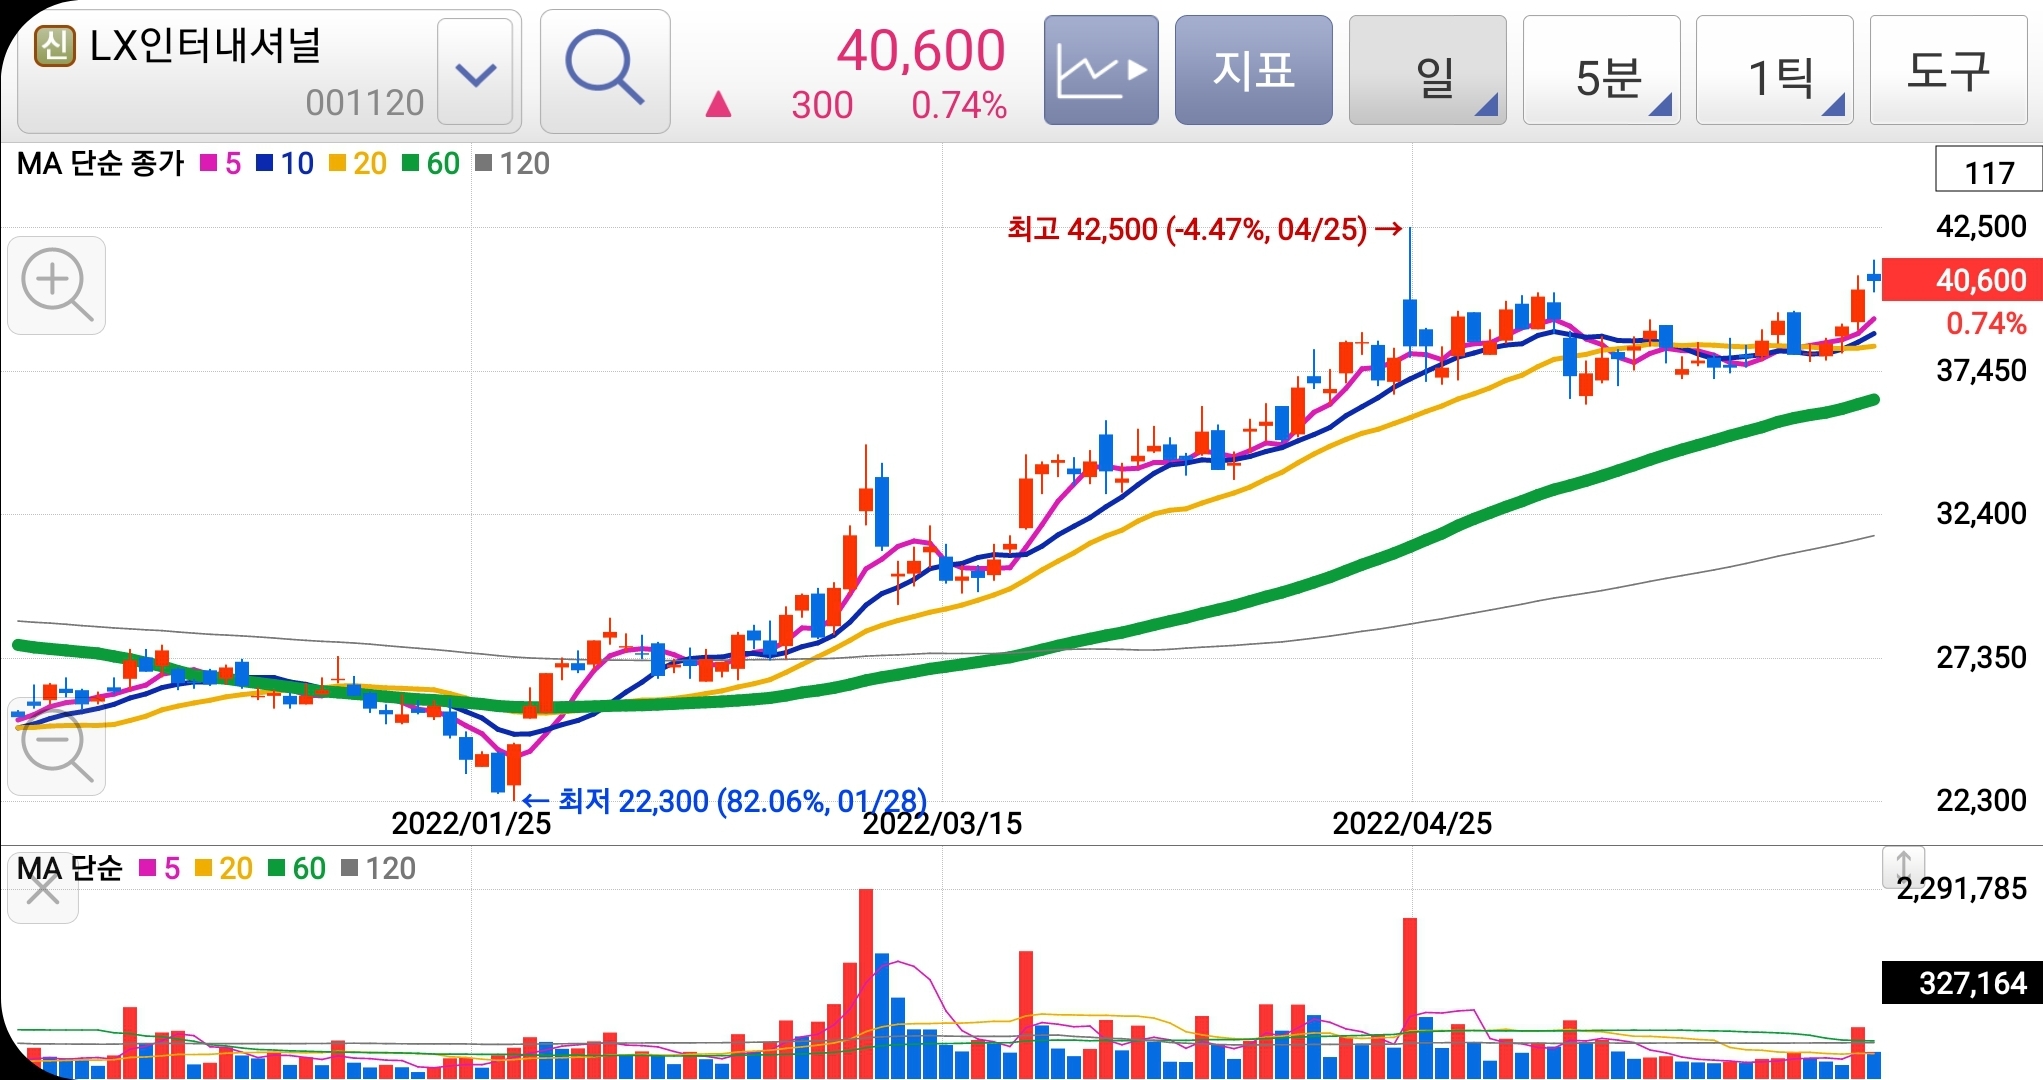The image size is (2043, 1080).
Task: Click the header price 40,600
Action: point(921,50)
